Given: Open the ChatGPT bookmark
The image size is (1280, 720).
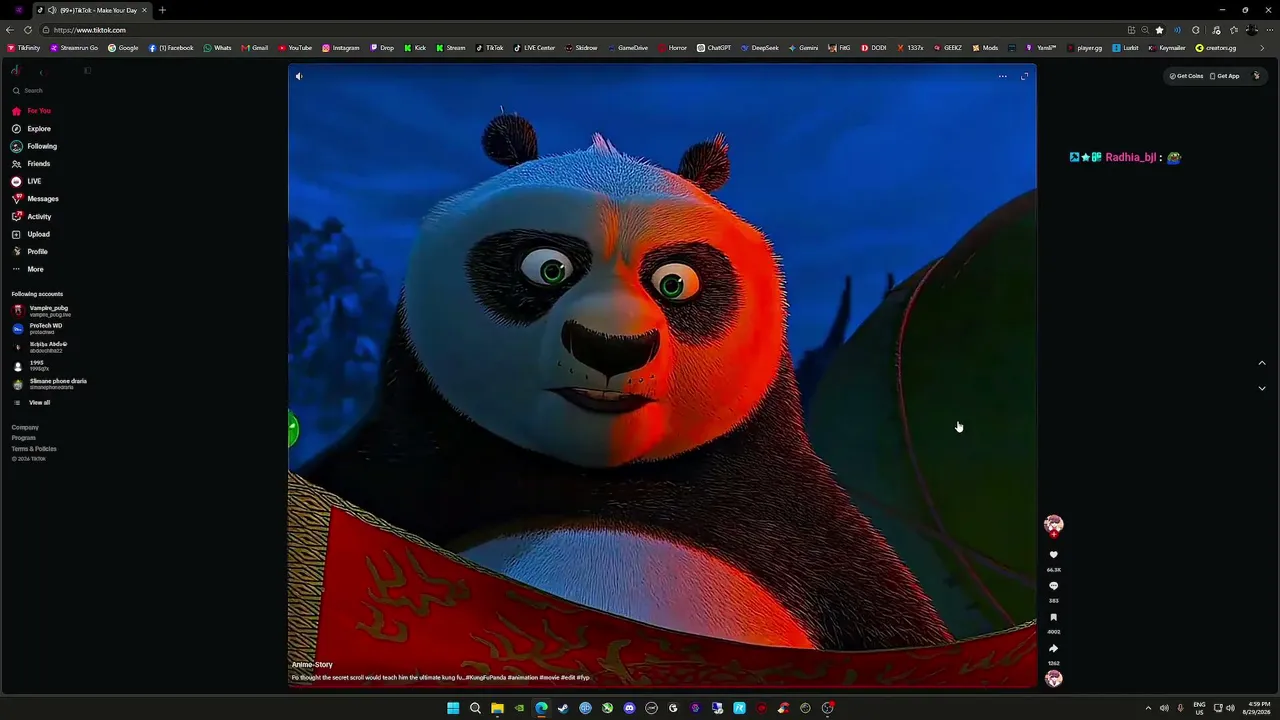Looking at the screenshot, I should click(x=714, y=48).
